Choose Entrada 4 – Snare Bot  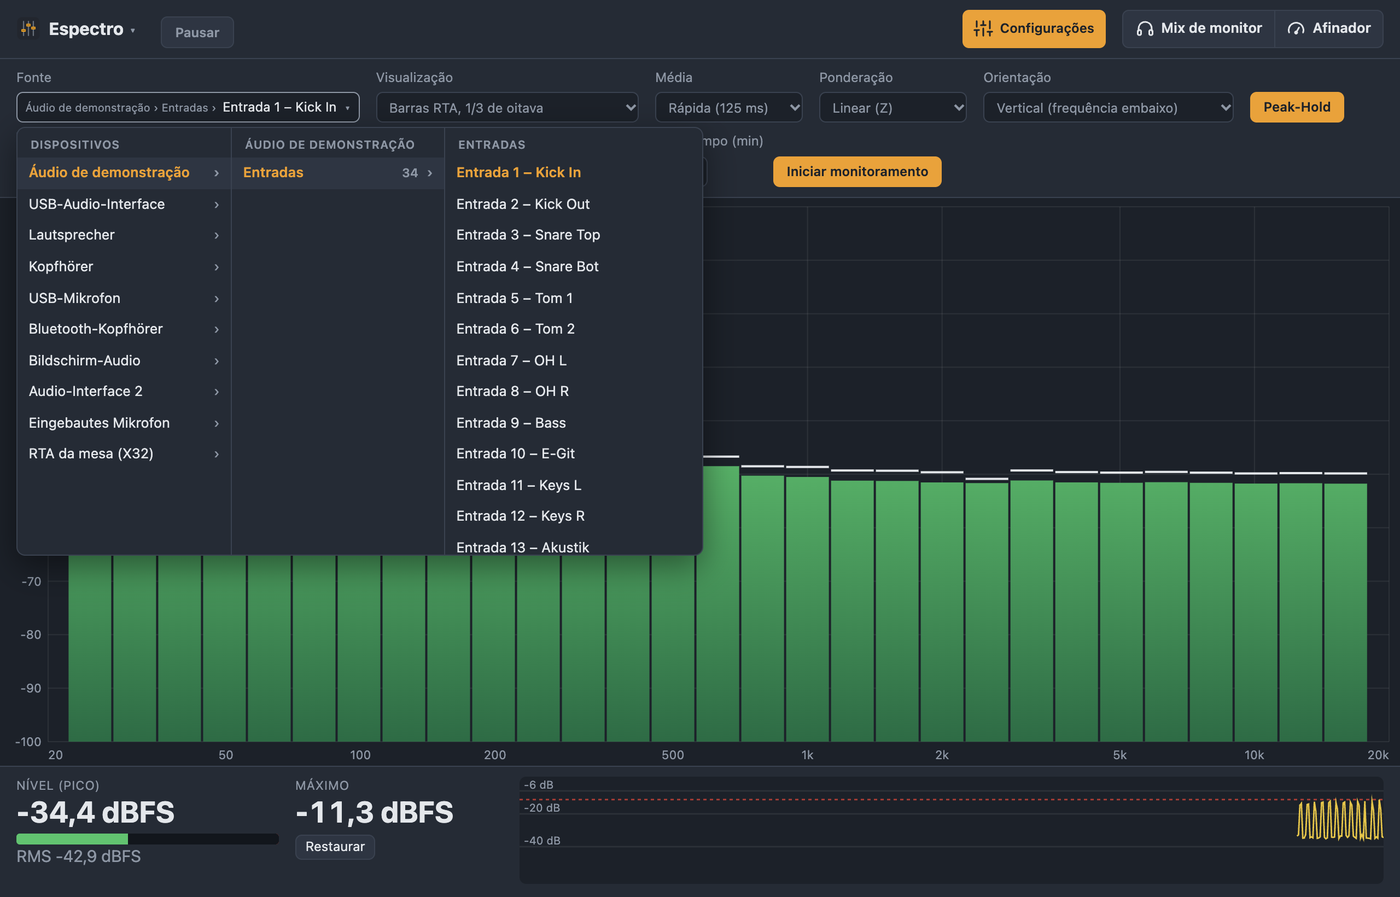click(x=573, y=267)
